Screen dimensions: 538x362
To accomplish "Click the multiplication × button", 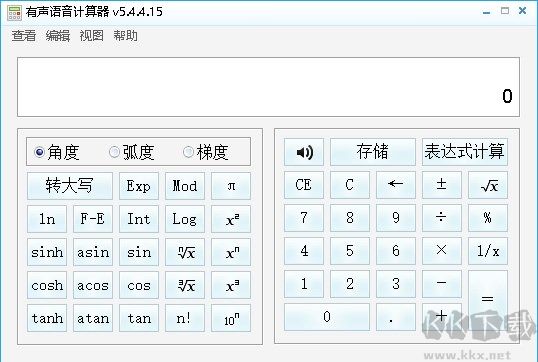I will pyautogui.click(x=442, y=251).
